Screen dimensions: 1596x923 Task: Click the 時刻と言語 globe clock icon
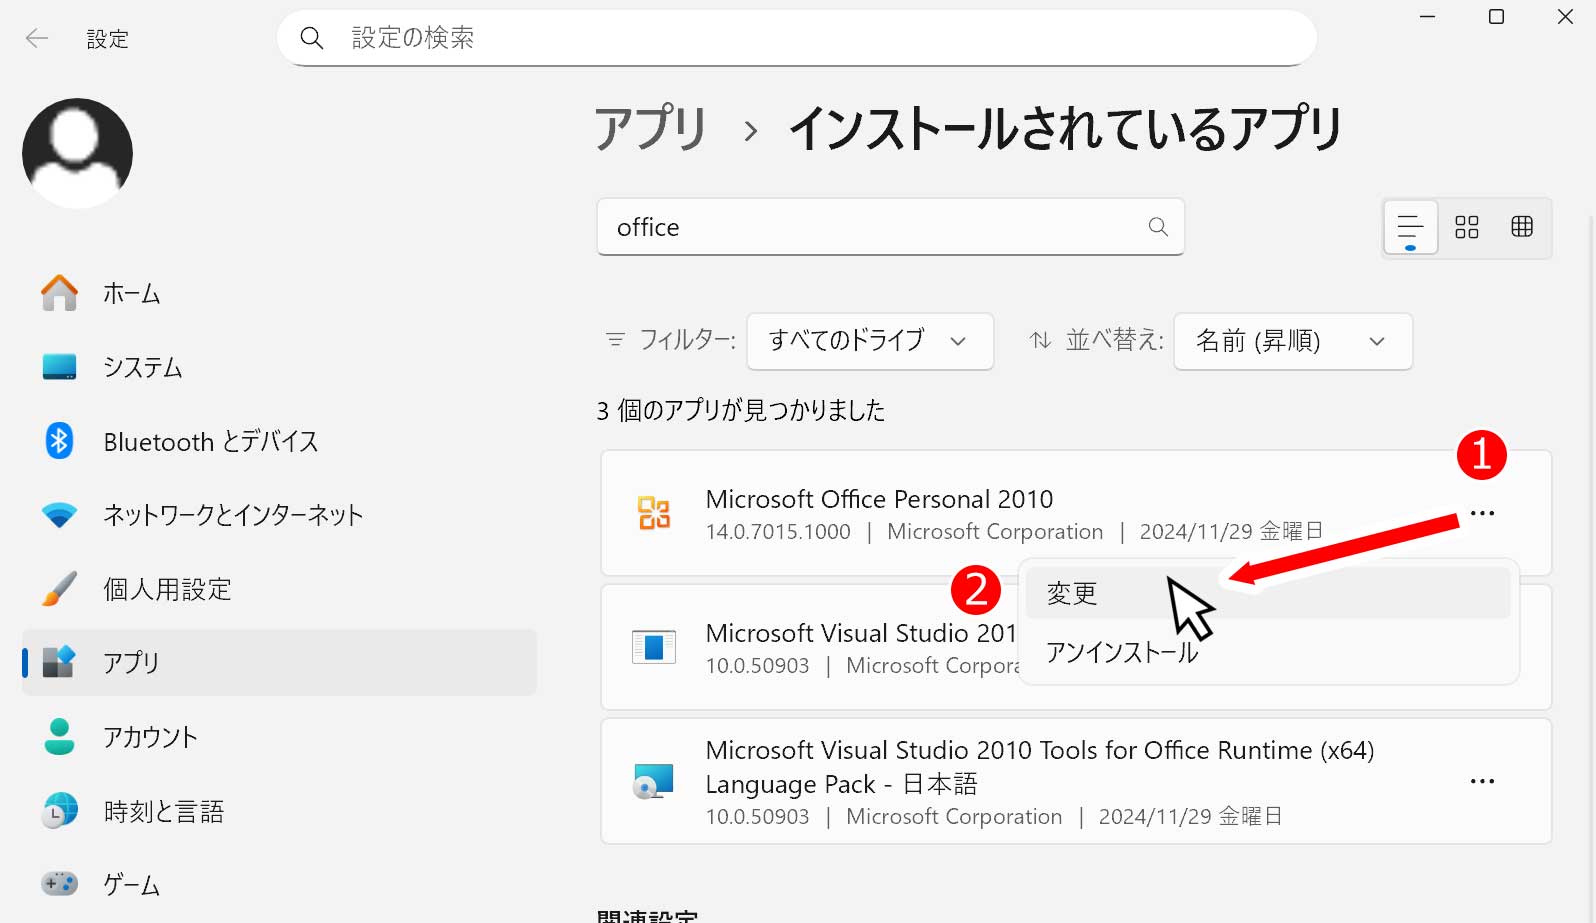click(x=59, y=811)
